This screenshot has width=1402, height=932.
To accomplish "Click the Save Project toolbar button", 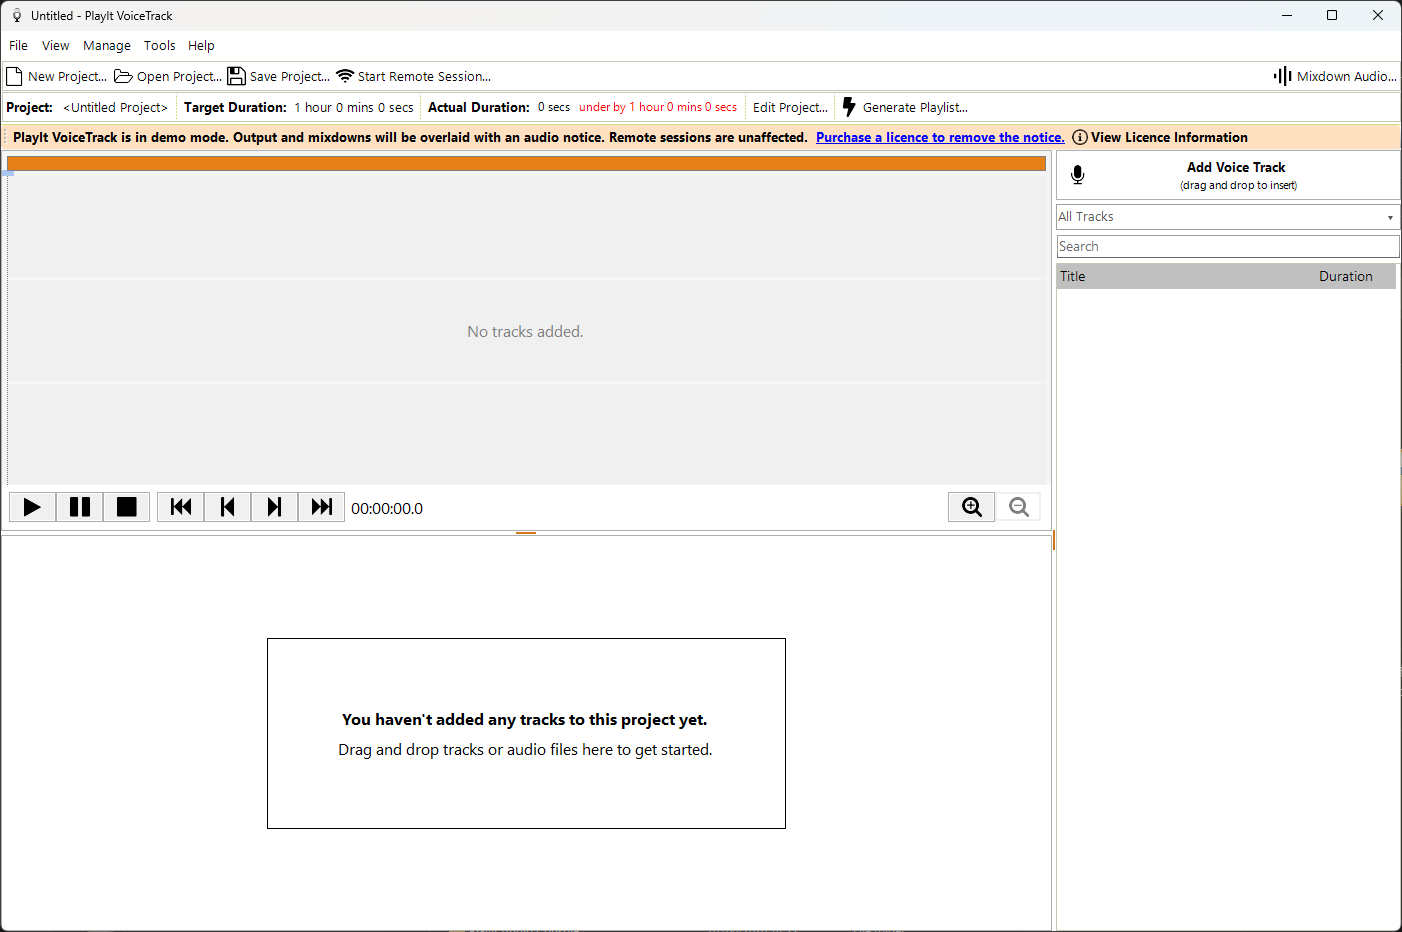I will [x=279, y=76].
